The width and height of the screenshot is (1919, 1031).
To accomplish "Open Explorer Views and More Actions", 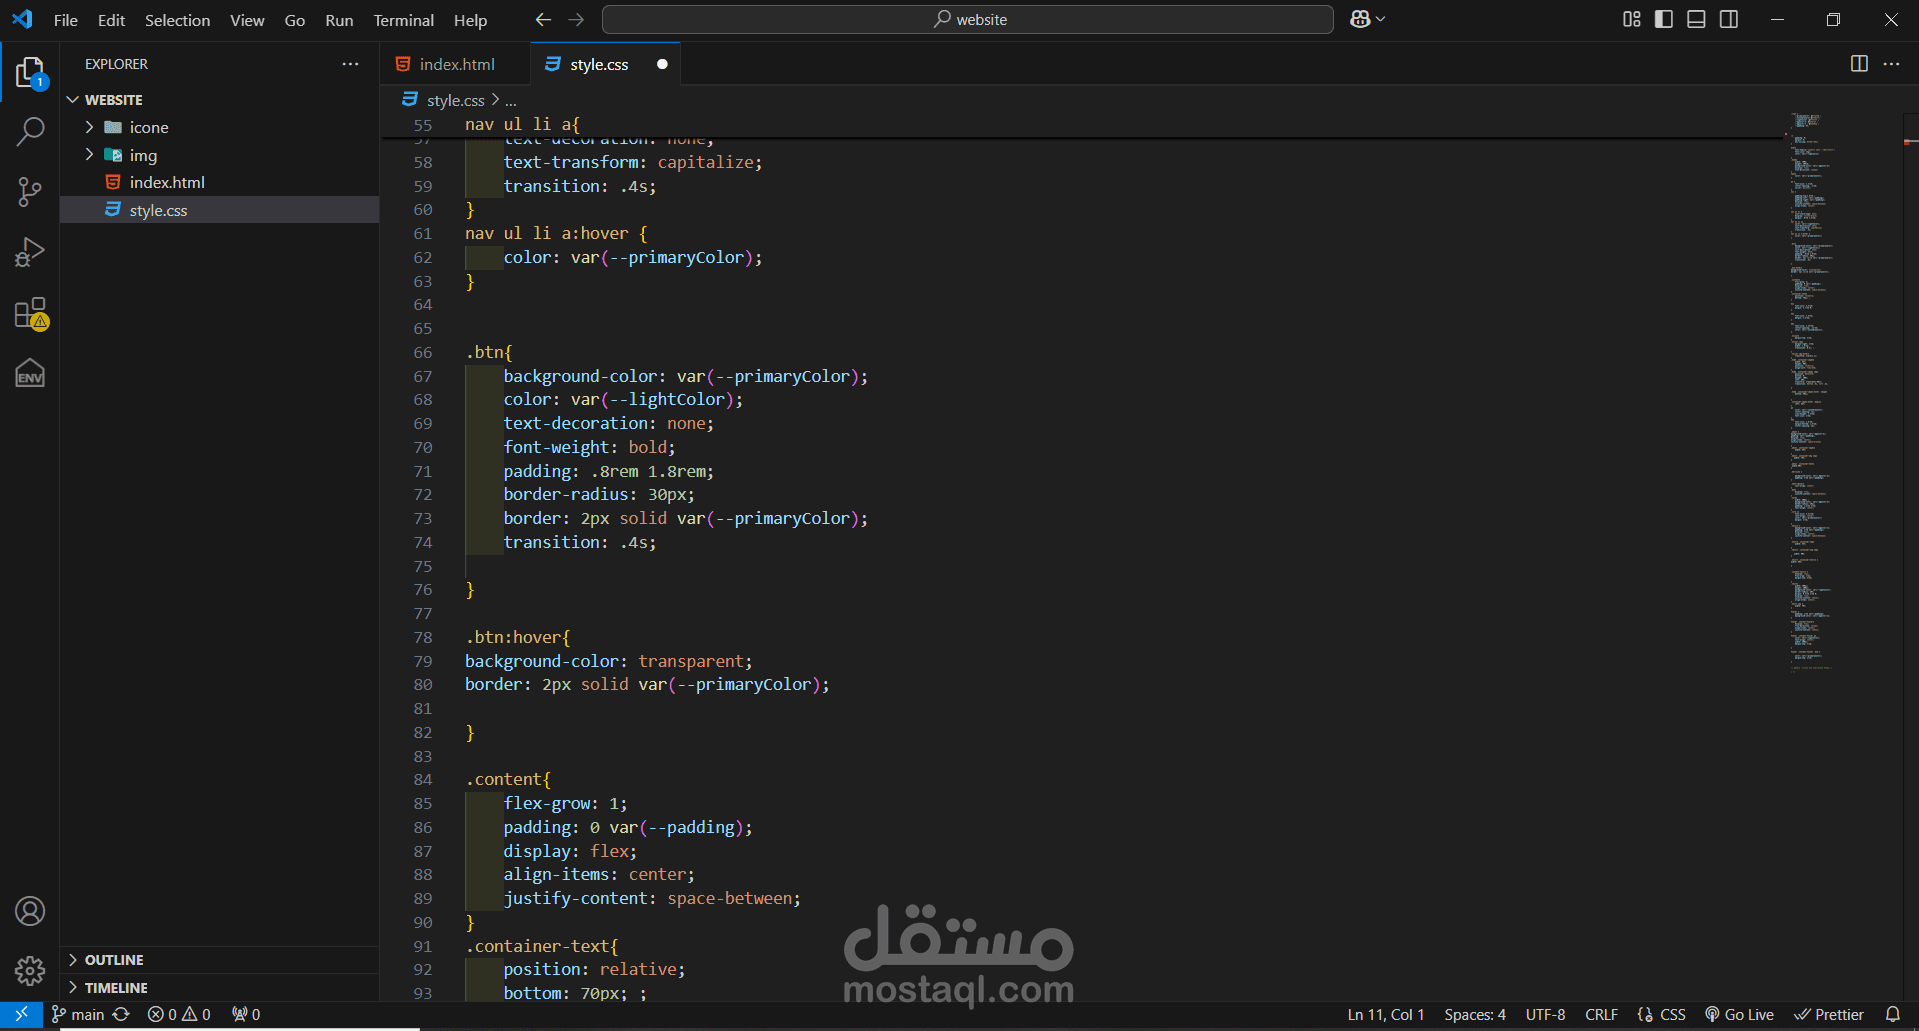I will pos(350,63).
